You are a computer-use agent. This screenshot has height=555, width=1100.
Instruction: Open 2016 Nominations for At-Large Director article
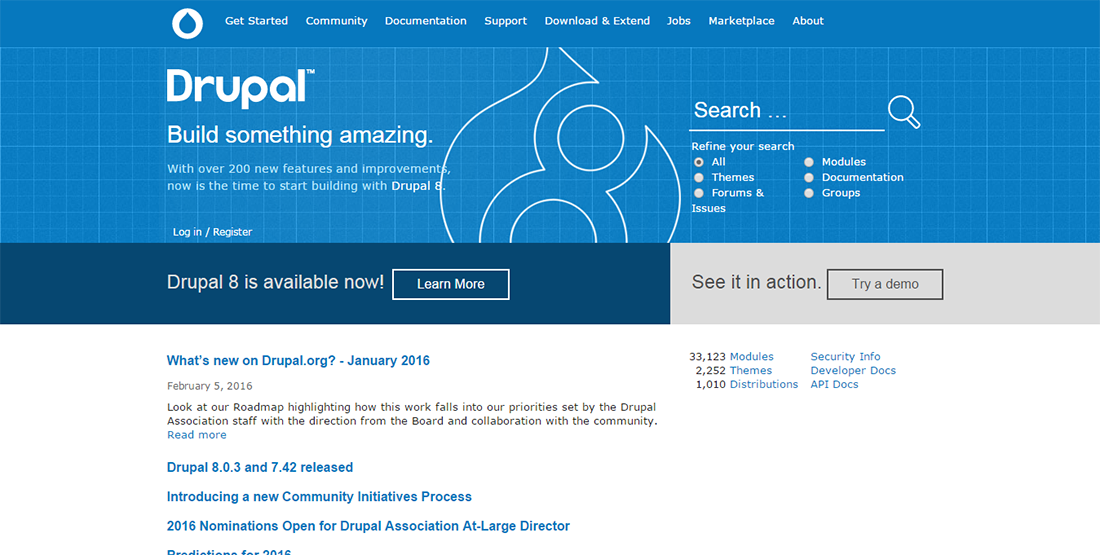pyautogui.click(x=368, y=526)
